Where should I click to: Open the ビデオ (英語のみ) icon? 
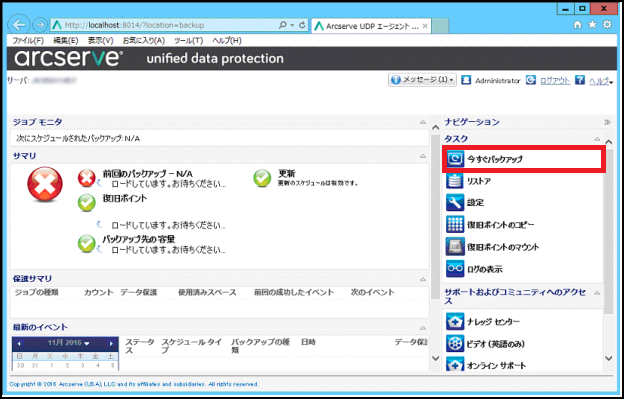tap(454, 343)
